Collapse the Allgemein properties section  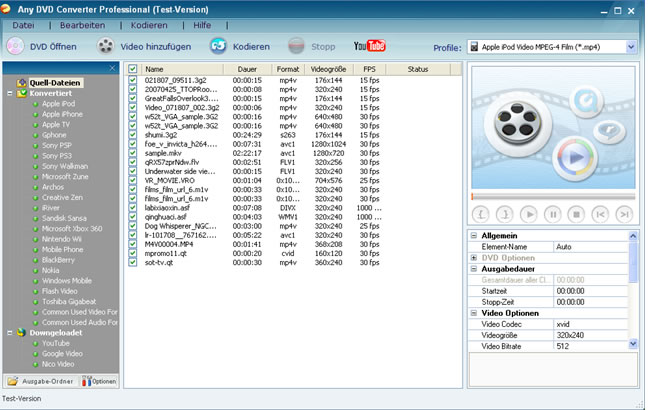click(x=474, y=235)
